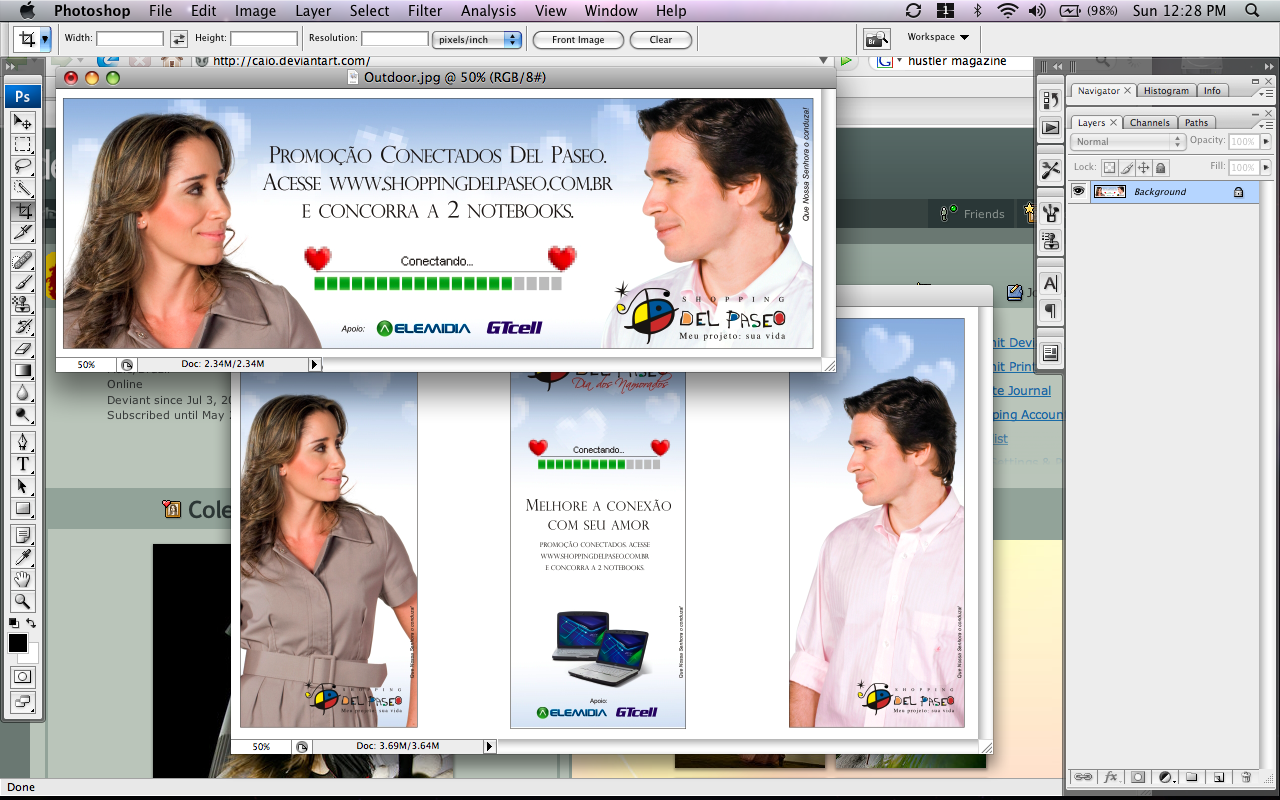Image resolution: width=1280 pixels, height=800 pixels.
Task: Select the History Brush tool
Action: pyautogui.click(x=22, y=326)
